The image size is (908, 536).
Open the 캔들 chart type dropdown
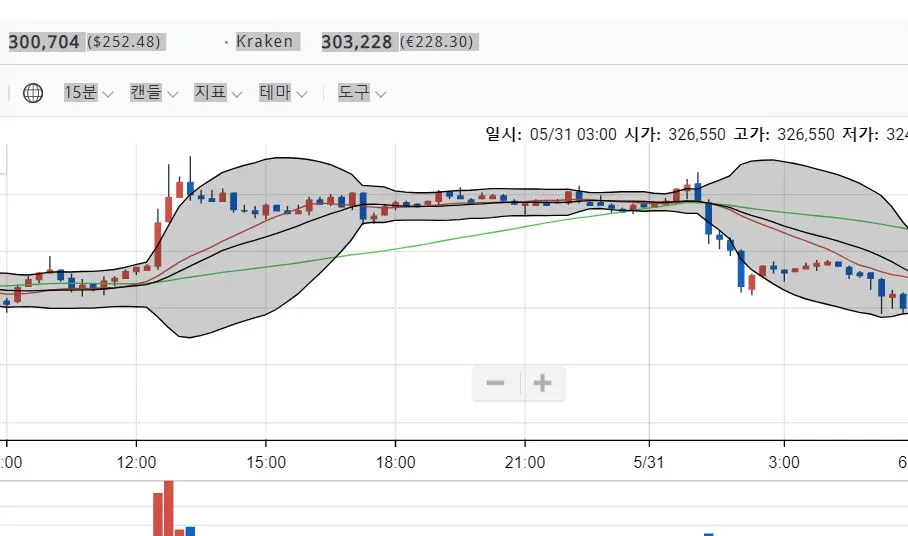point(153,93)
